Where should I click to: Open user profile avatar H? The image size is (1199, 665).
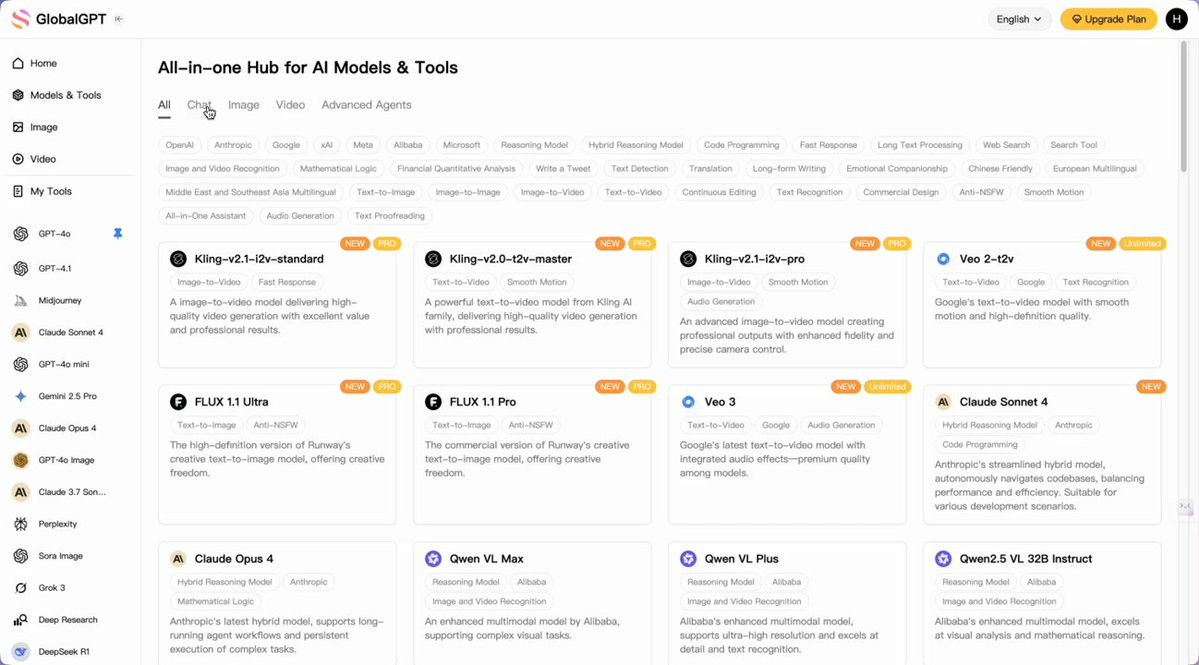click(x=1176, y=19)
